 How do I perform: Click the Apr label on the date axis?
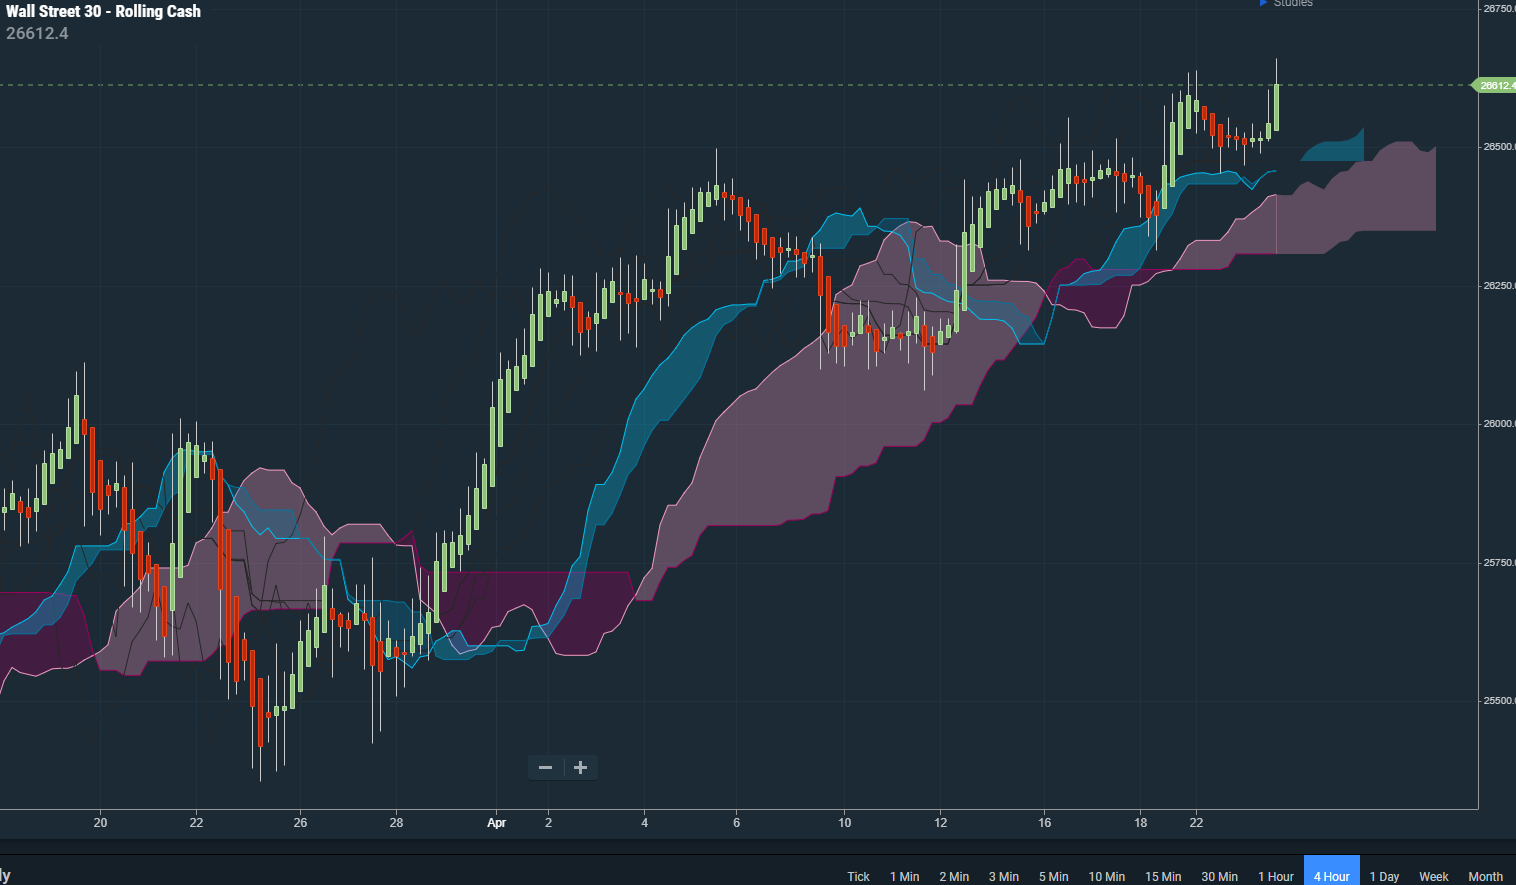pos(497,823)
